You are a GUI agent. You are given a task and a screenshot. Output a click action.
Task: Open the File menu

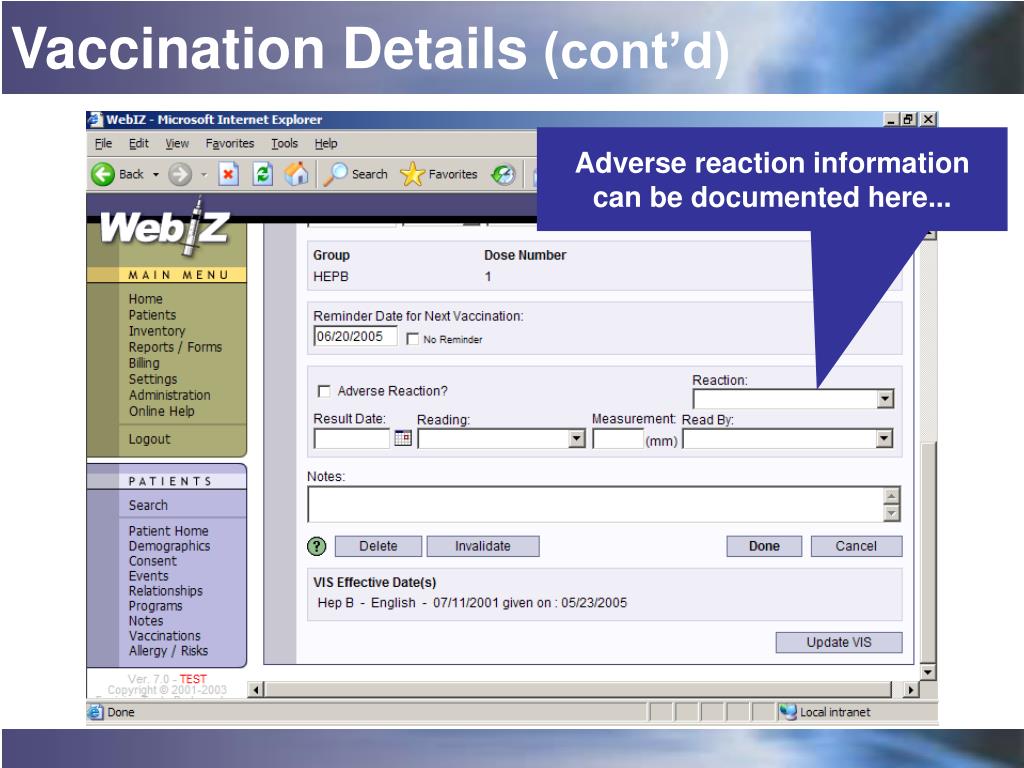click(x=103, y=144)
